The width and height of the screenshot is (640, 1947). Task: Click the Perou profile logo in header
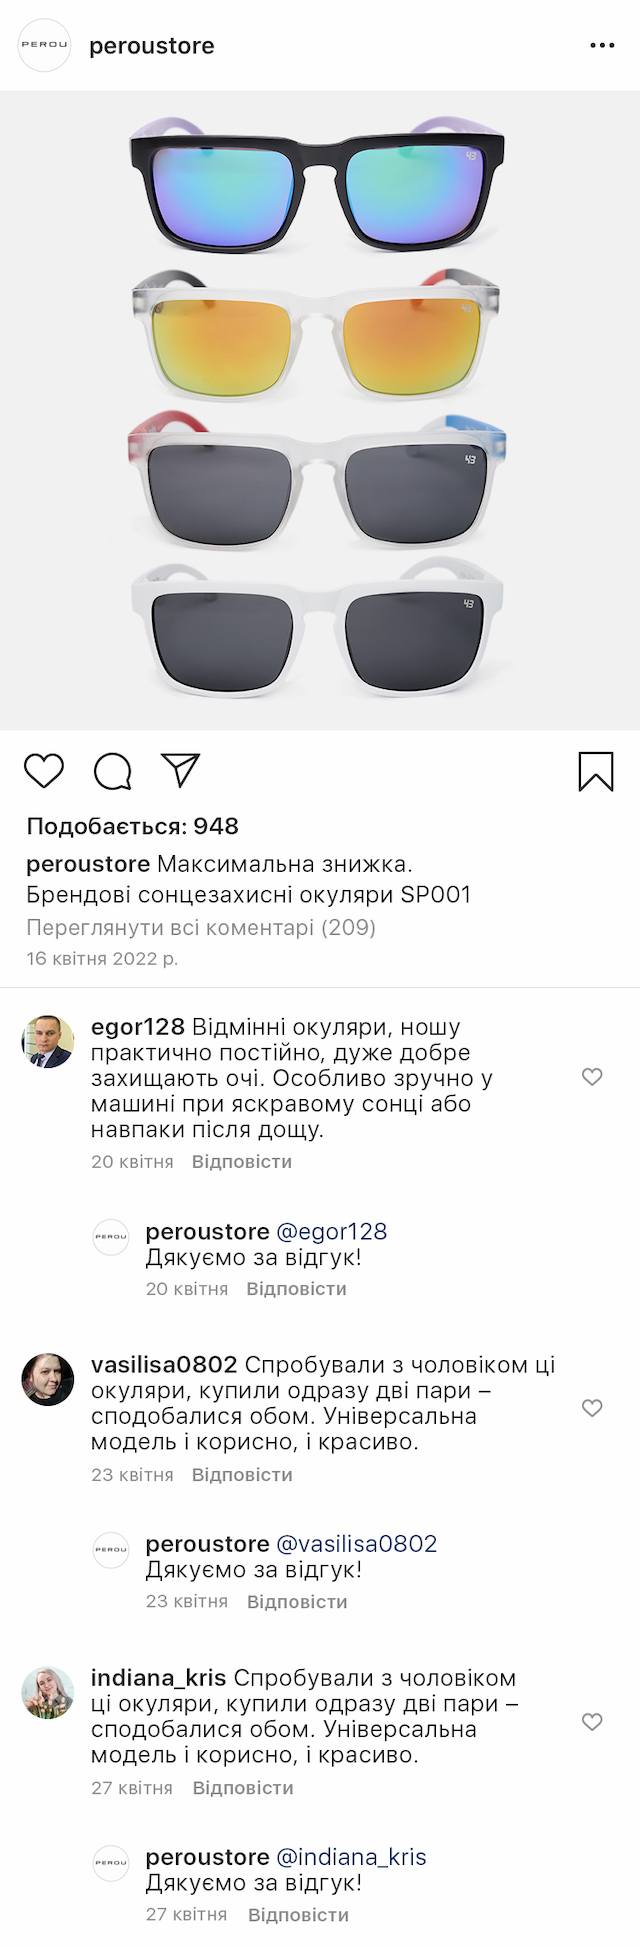pyautogui.click(x=46, y=46)
